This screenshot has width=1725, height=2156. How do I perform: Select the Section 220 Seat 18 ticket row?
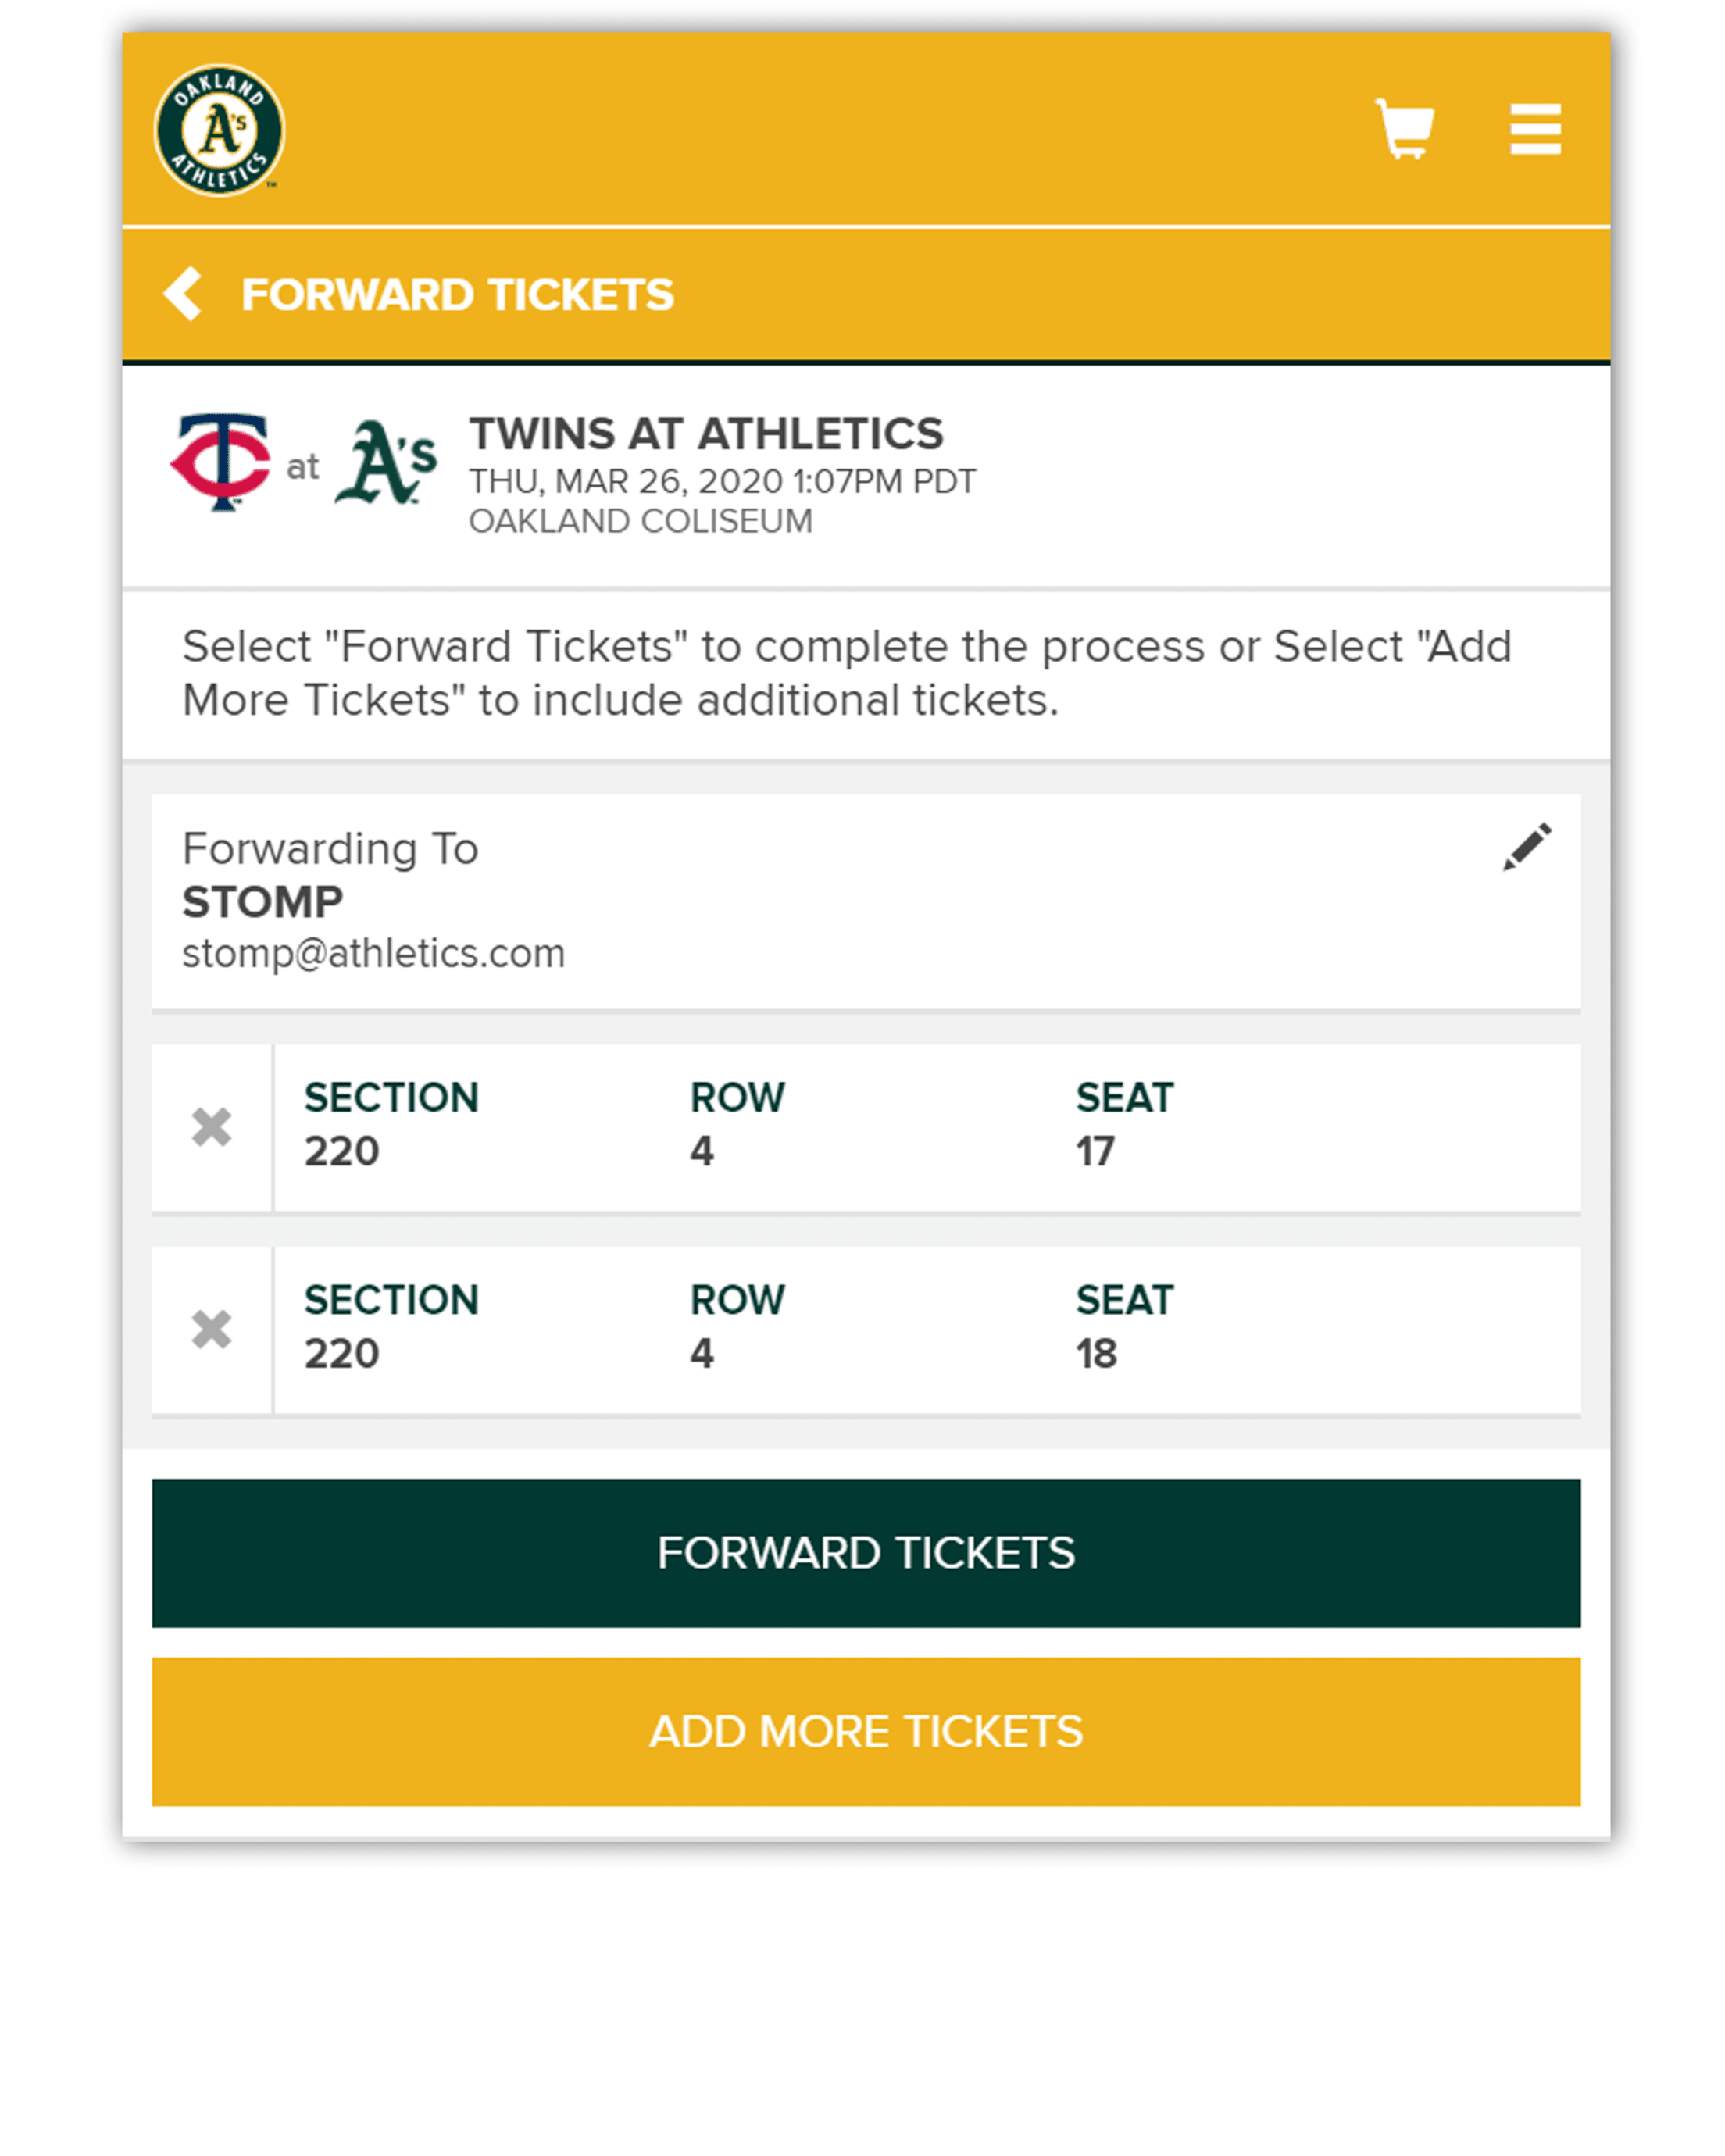tap(925, 1329)
